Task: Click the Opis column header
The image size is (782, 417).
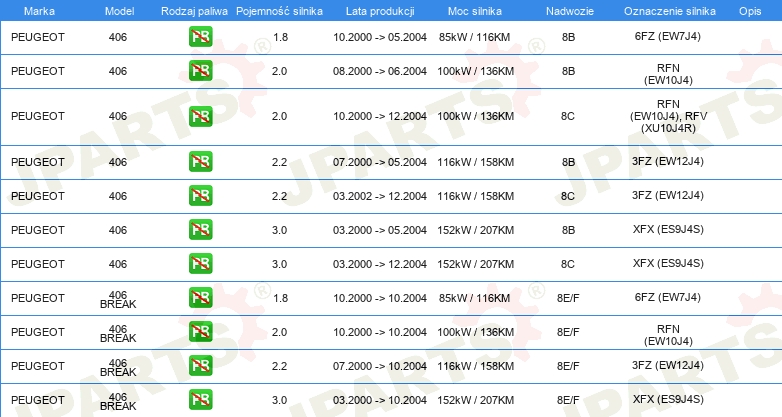Action: pyautogui.click(x=750, y=11)
